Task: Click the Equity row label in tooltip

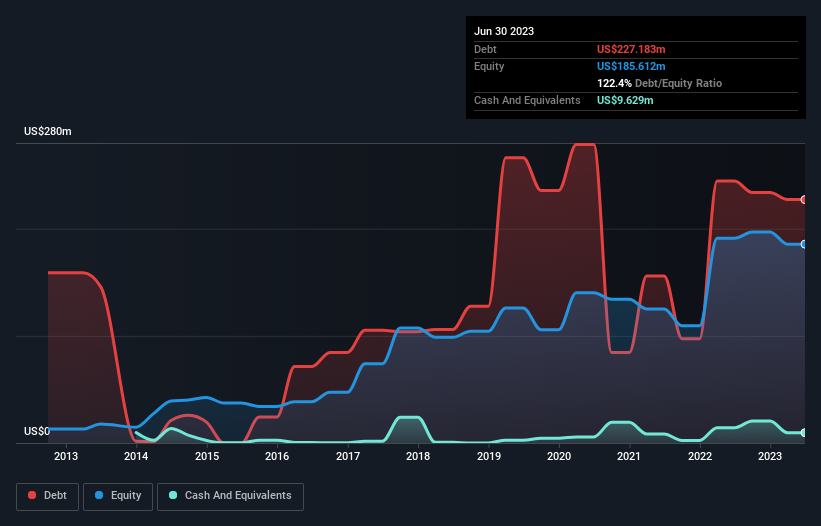Action: pos(489,66)
